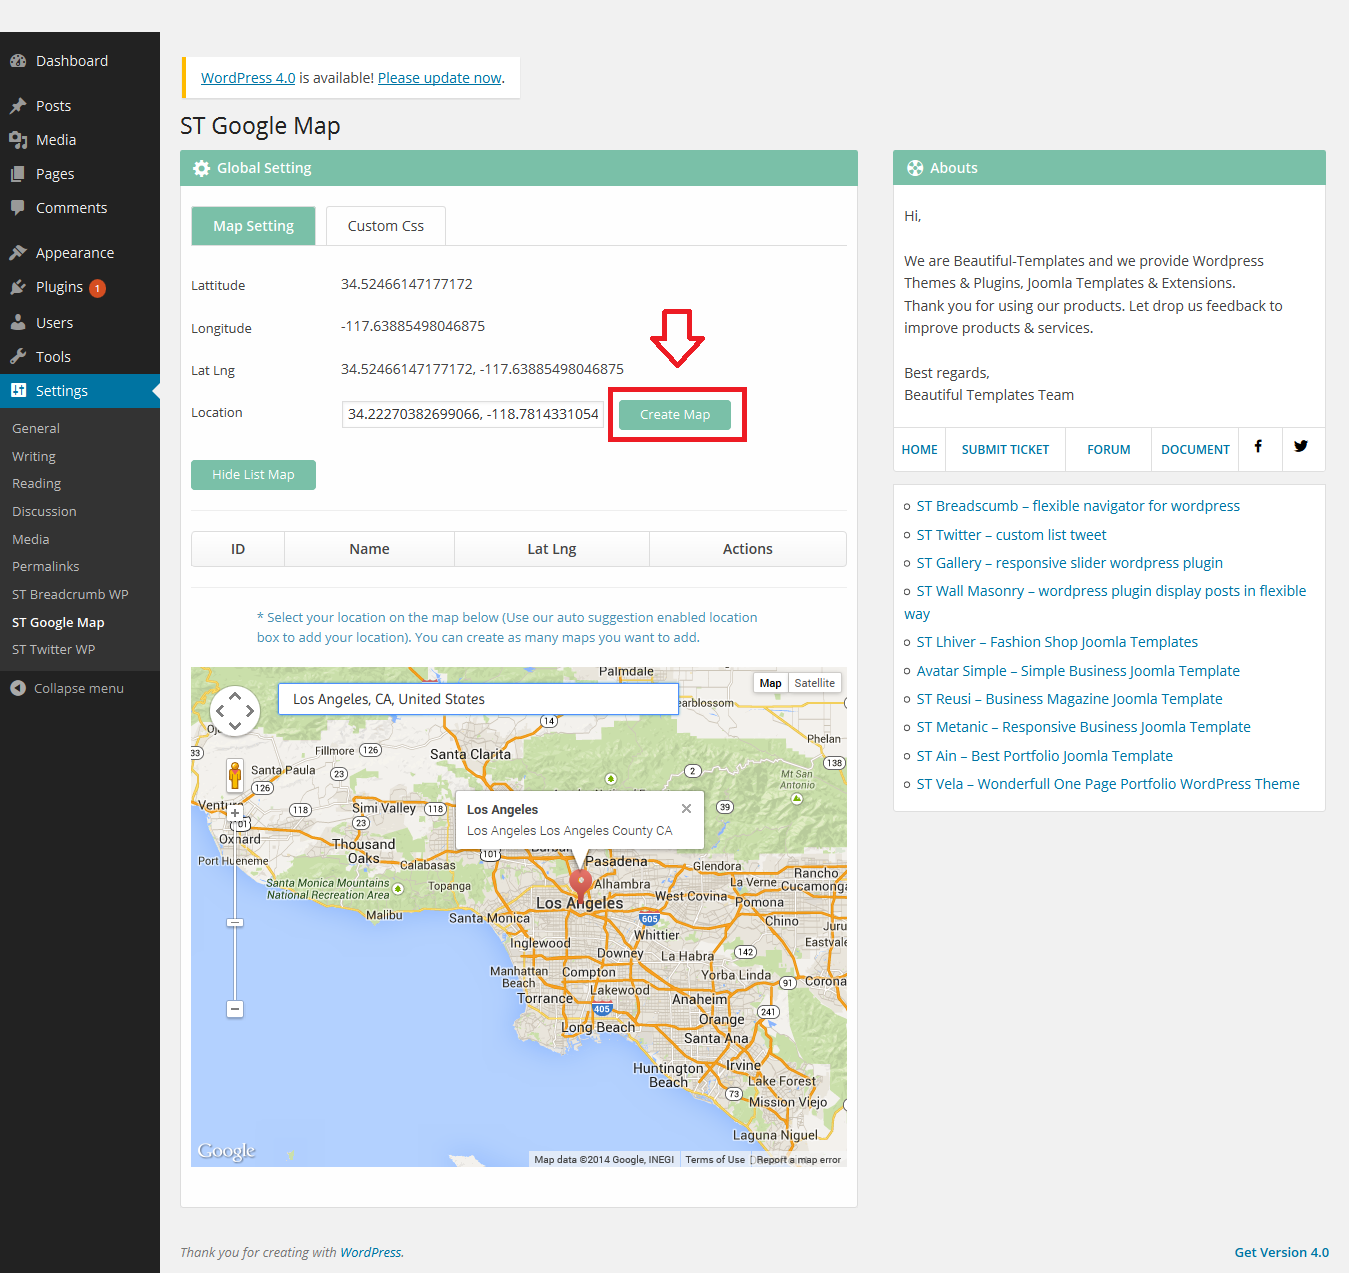Open the ST Vela Portfolio Theme link
The image size is (1349, 1273).
click(x=1108, y=784)
